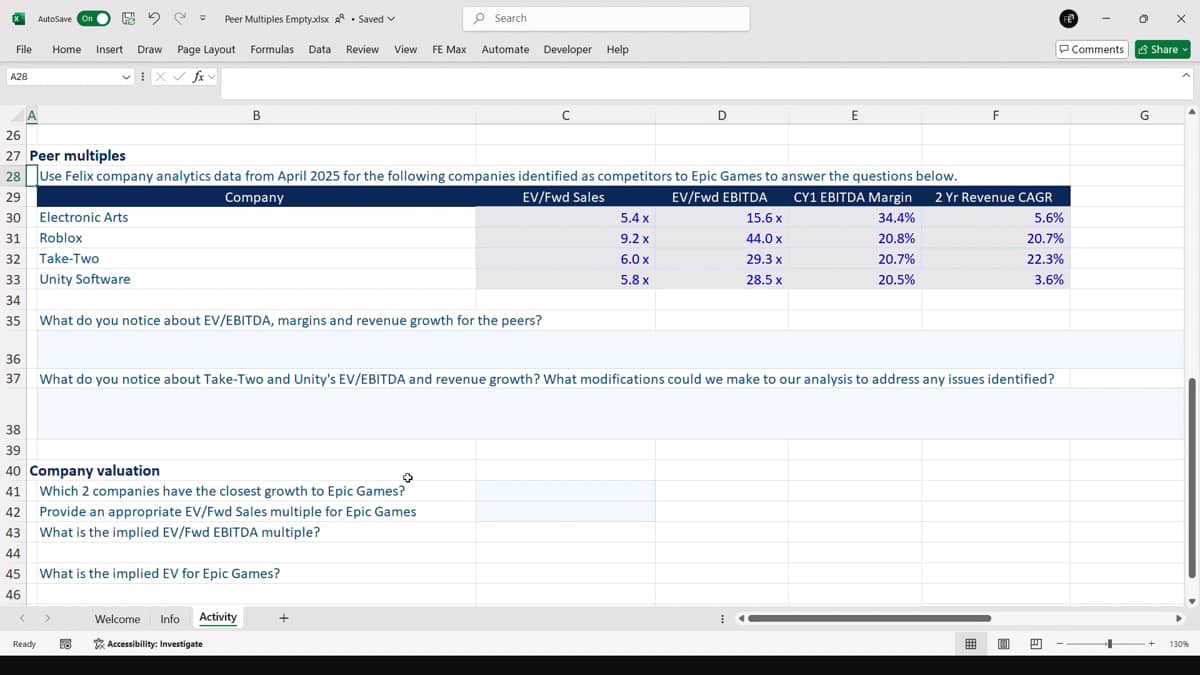Click the Search box
This screenshot has height=675, width=1200.
(x=606, y=18)
